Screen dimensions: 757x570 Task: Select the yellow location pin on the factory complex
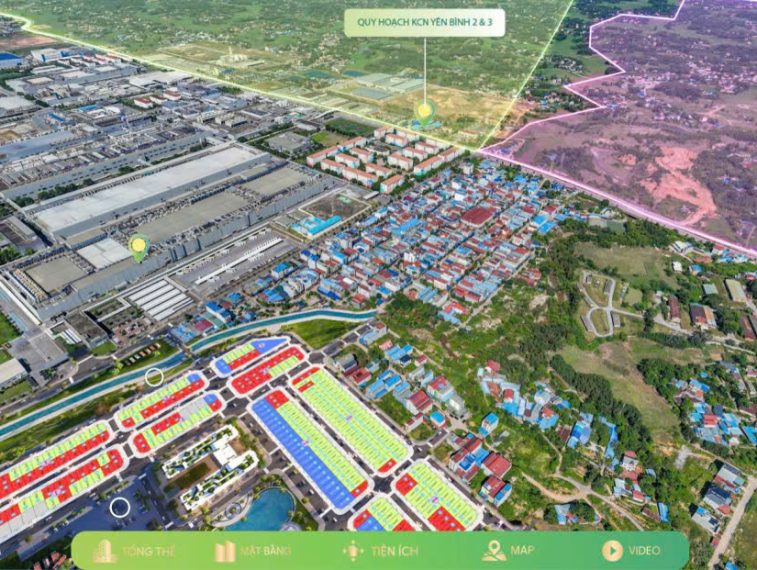138,246
